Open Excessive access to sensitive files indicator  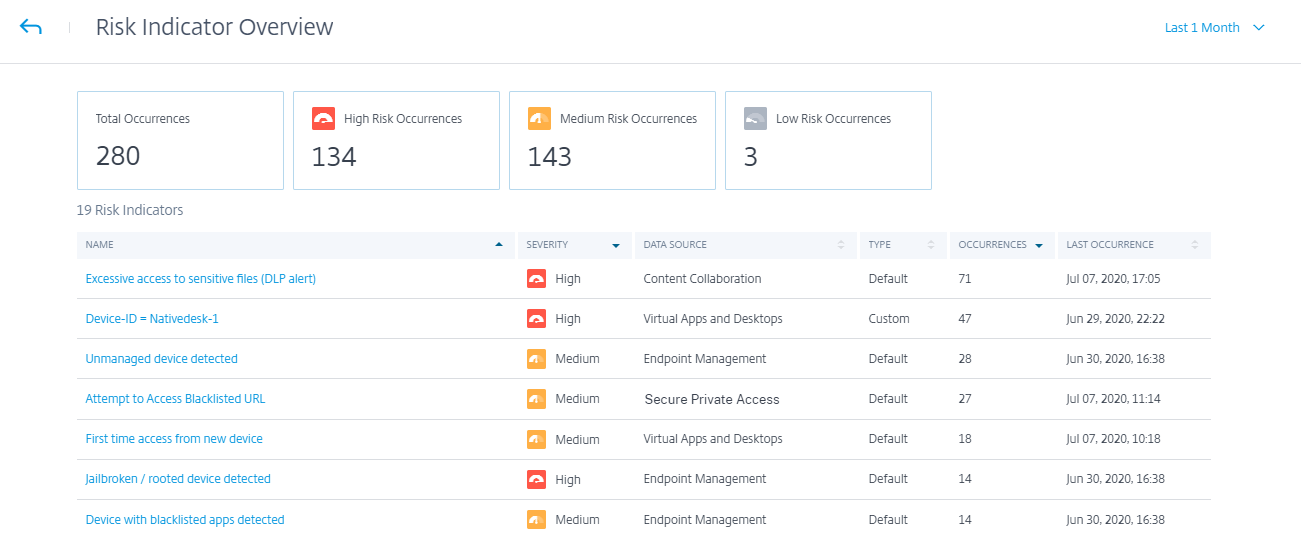[201, 279]
